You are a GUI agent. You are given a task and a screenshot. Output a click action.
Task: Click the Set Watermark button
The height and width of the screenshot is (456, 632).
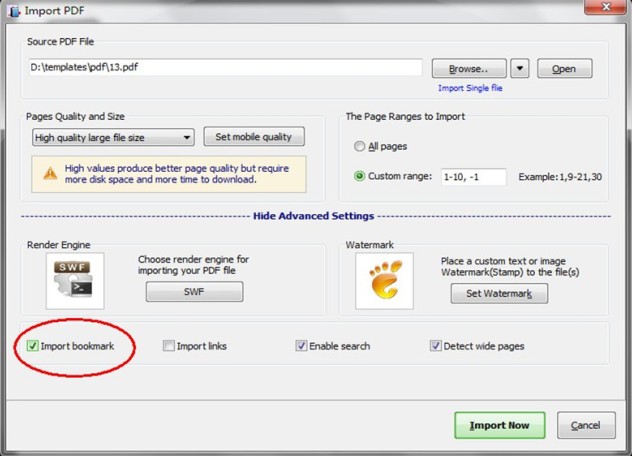[x=499, y=293]
